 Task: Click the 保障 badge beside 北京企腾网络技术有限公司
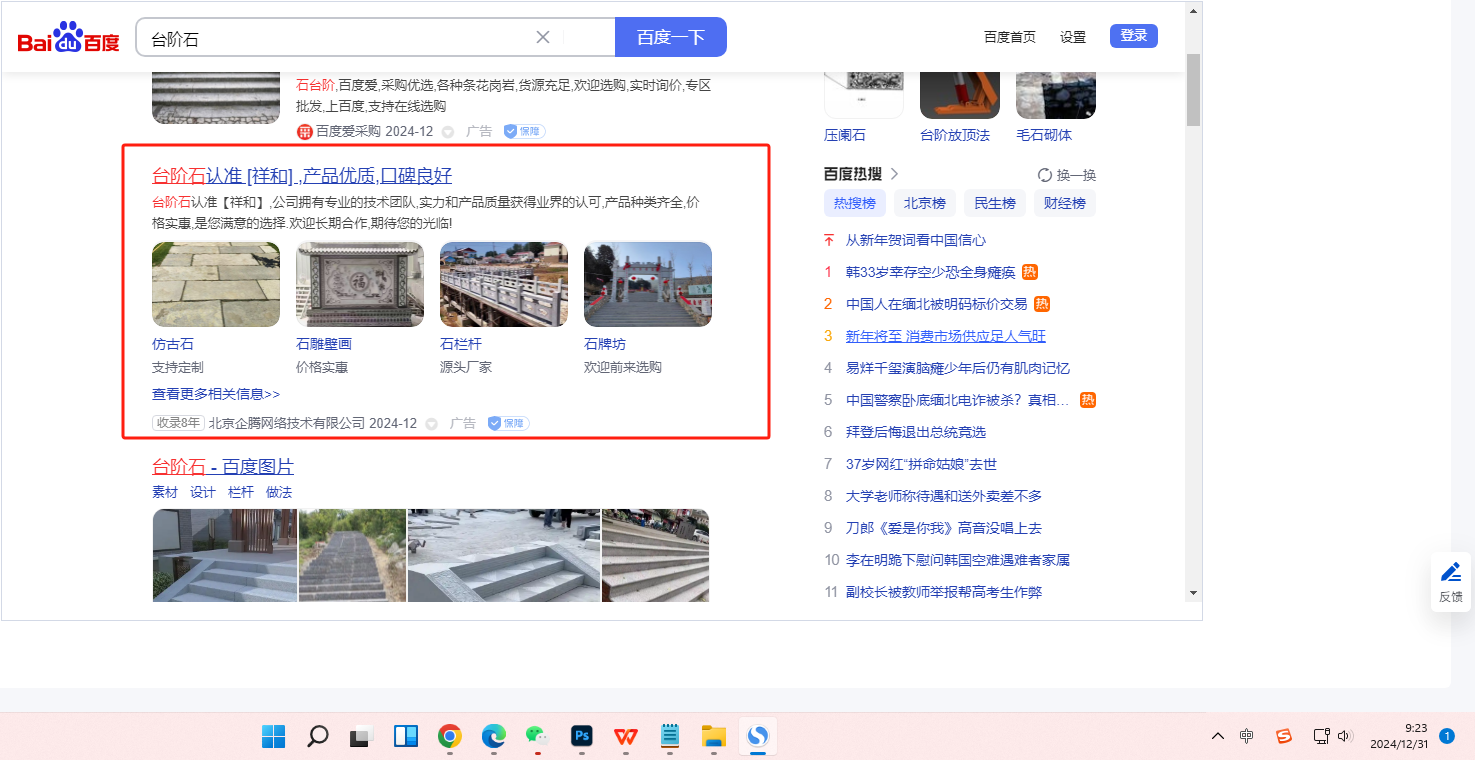pos(508,423)
